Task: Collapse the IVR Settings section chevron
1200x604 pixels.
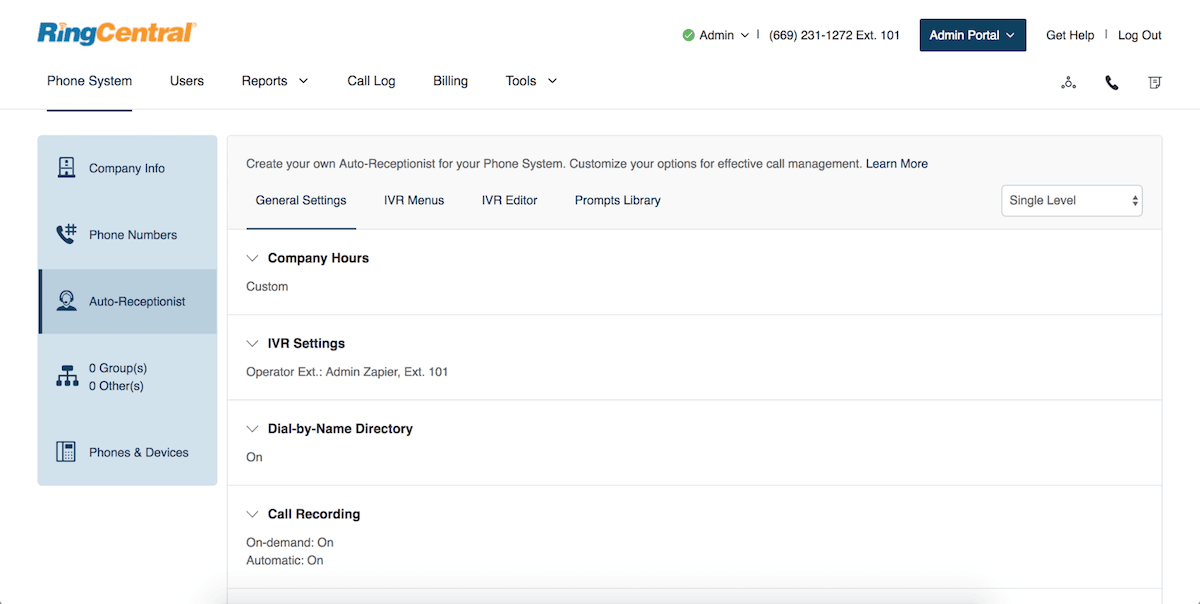Action: click(252, 343)
